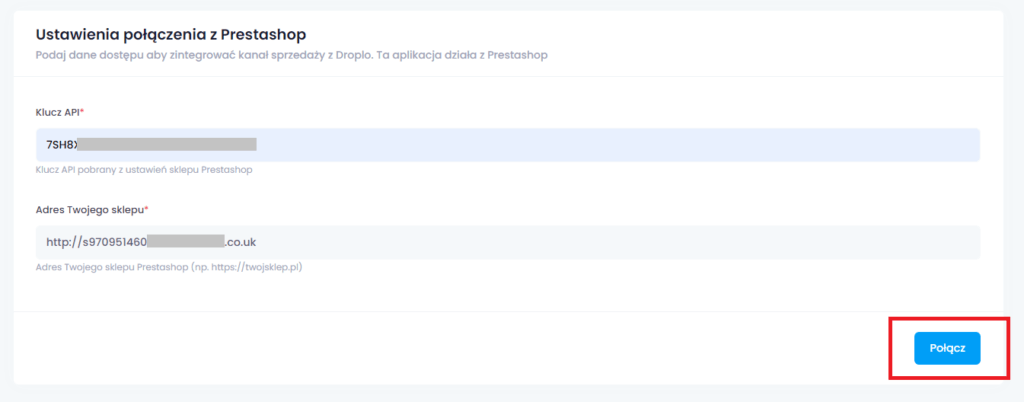
Task: Click the grey redacted block in shop URL
Action: pyautogui.click(x=186, y=242)
